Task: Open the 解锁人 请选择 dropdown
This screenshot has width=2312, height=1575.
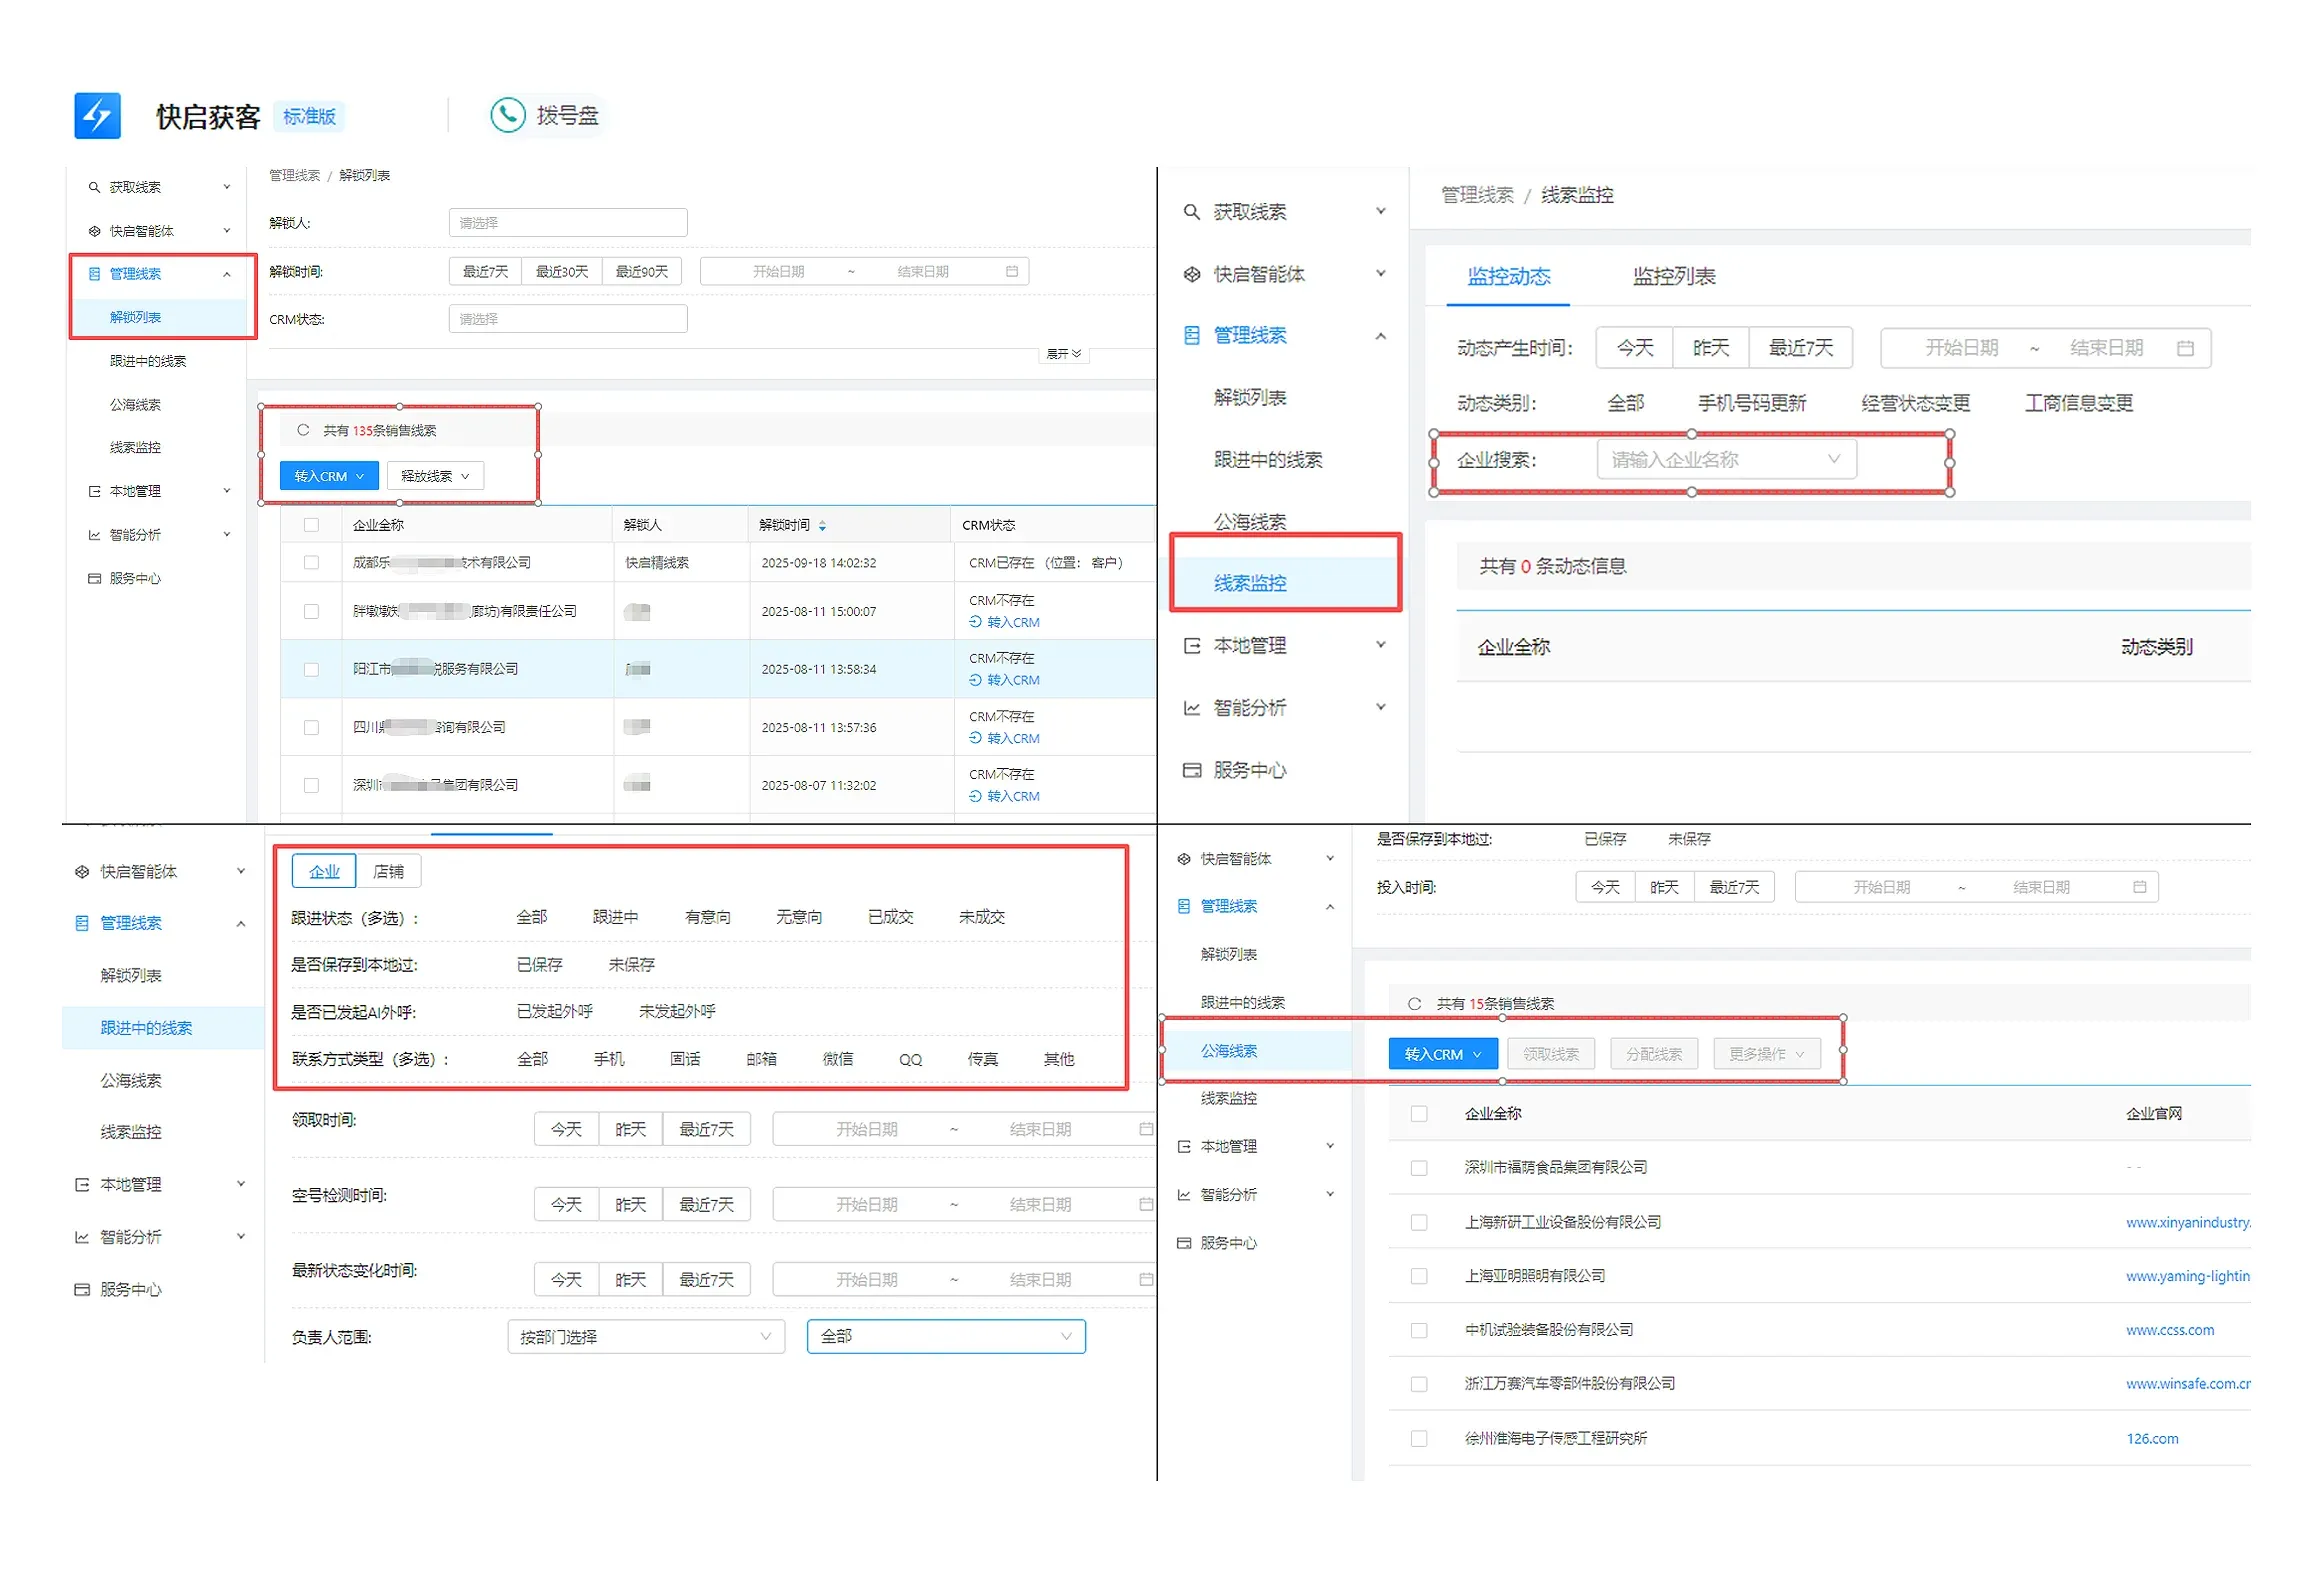Action: coord(568,223)
